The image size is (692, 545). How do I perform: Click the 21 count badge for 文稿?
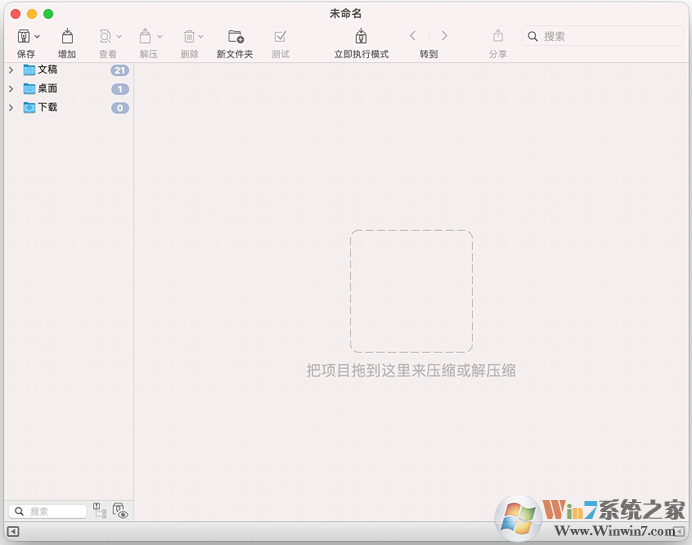pyautogui.click(x=120, y=70)
